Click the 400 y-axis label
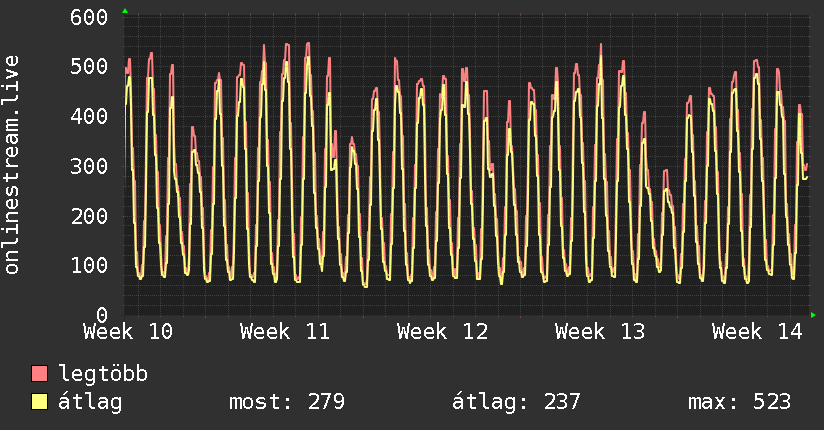Viewport: 824px width, 430px height. tap(89, 116)
